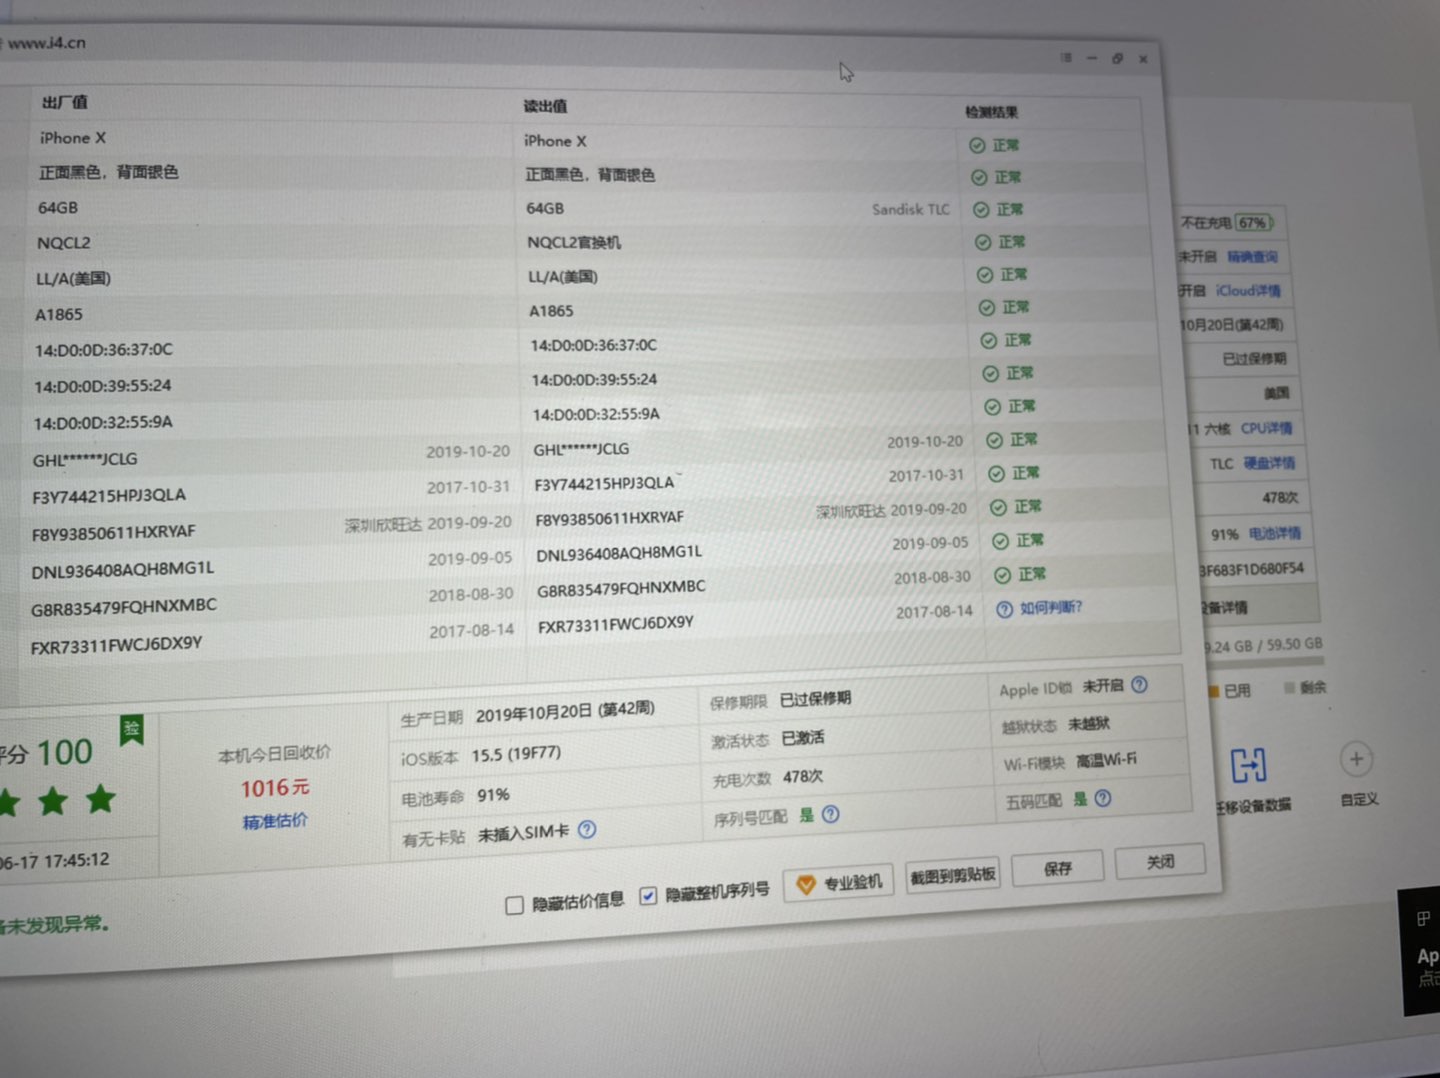Select the read value F3Y744215HPJ3QLA
Viewport: 1440px width, 1078px height.
point(604,484)
